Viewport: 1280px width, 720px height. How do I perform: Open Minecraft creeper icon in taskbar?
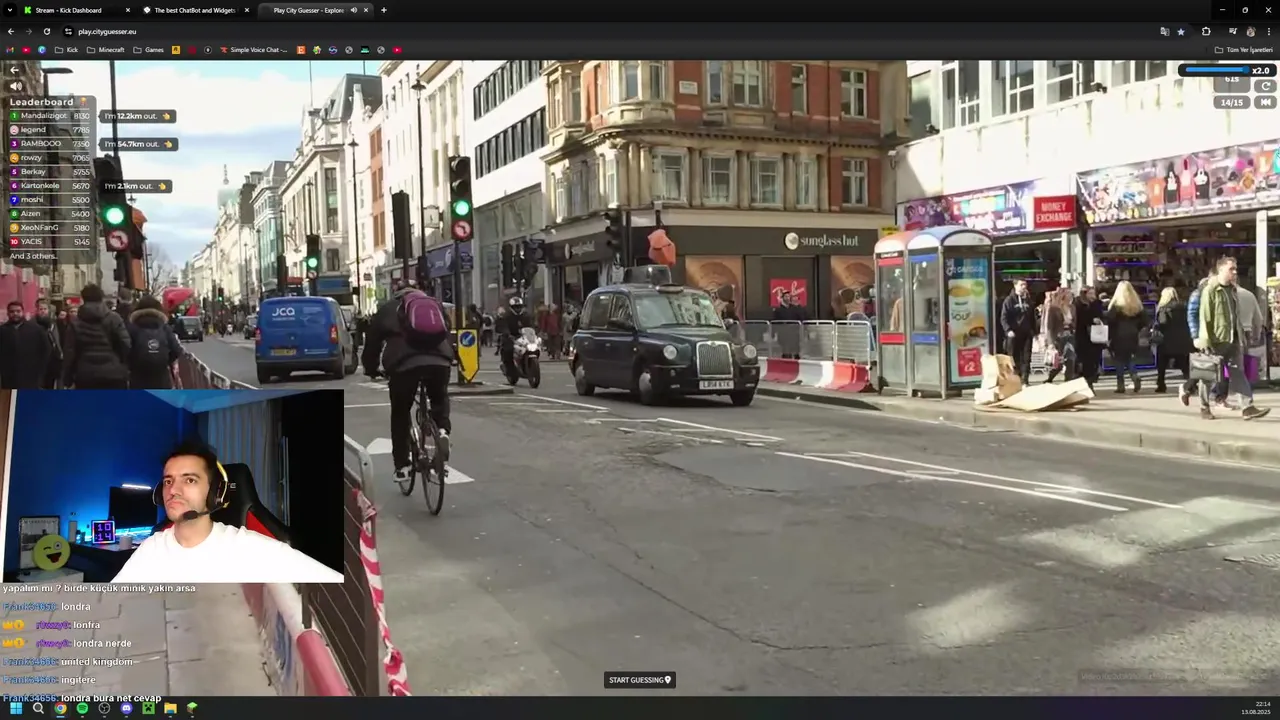coord(148,708)
